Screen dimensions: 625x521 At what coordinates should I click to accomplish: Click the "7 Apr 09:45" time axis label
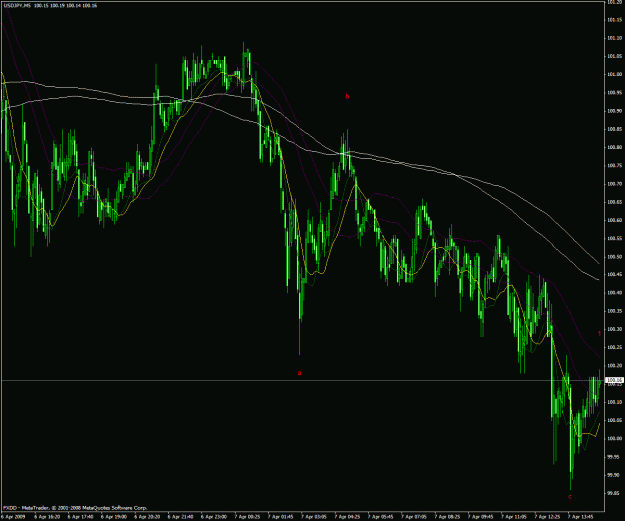click(x=480, y=517)
